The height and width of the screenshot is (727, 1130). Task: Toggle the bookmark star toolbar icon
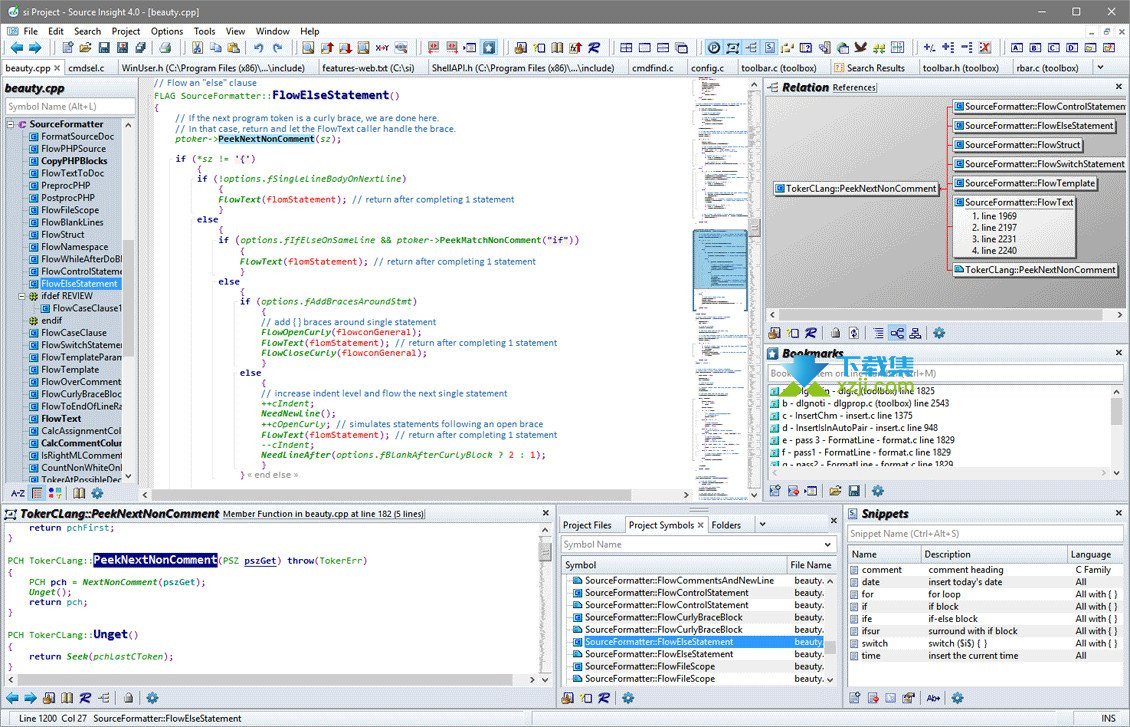click(489, 48)
